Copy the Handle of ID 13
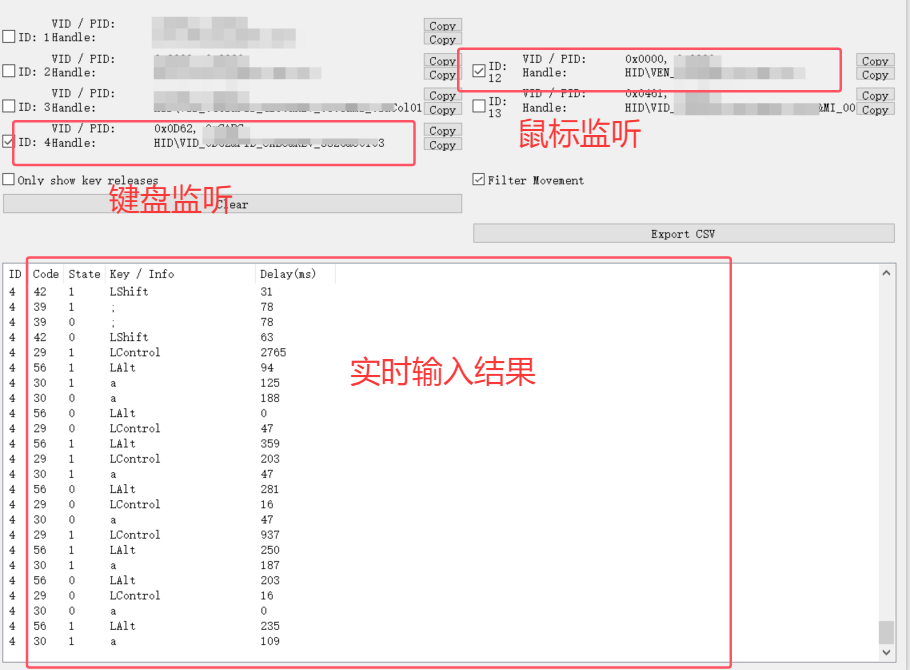The width and height of the screenshot is (910, 670). point(875,109)
